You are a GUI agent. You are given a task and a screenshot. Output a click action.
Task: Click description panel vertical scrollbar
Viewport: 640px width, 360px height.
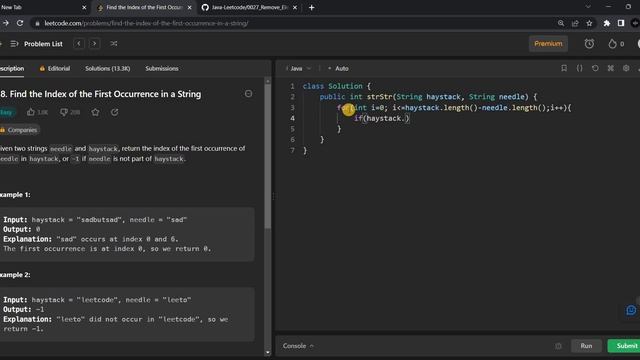pos(268,157)
